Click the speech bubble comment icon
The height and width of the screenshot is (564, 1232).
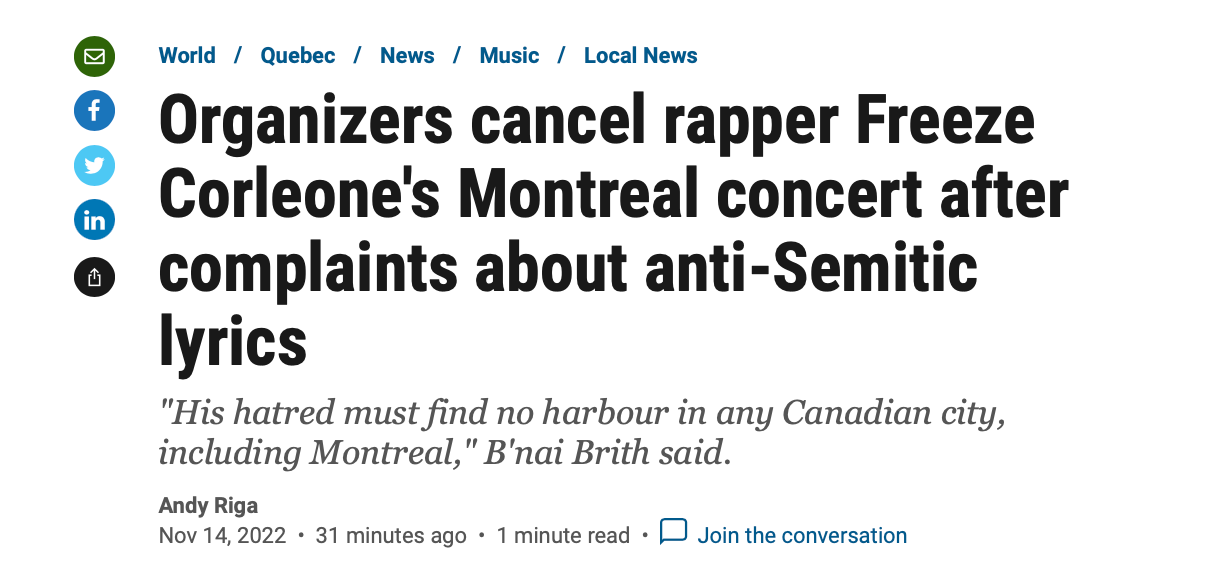coord(673,532)
